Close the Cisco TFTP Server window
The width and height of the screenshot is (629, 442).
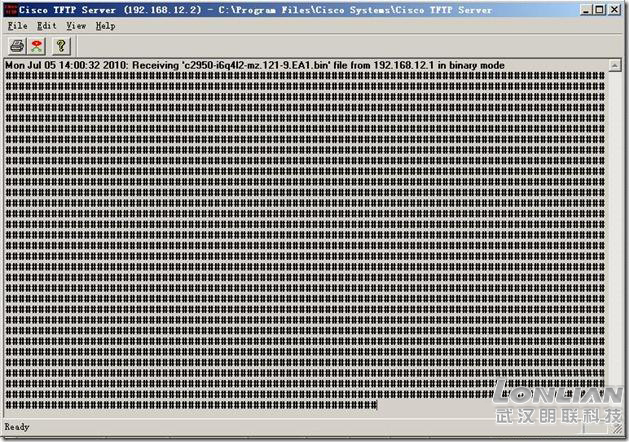614,10
